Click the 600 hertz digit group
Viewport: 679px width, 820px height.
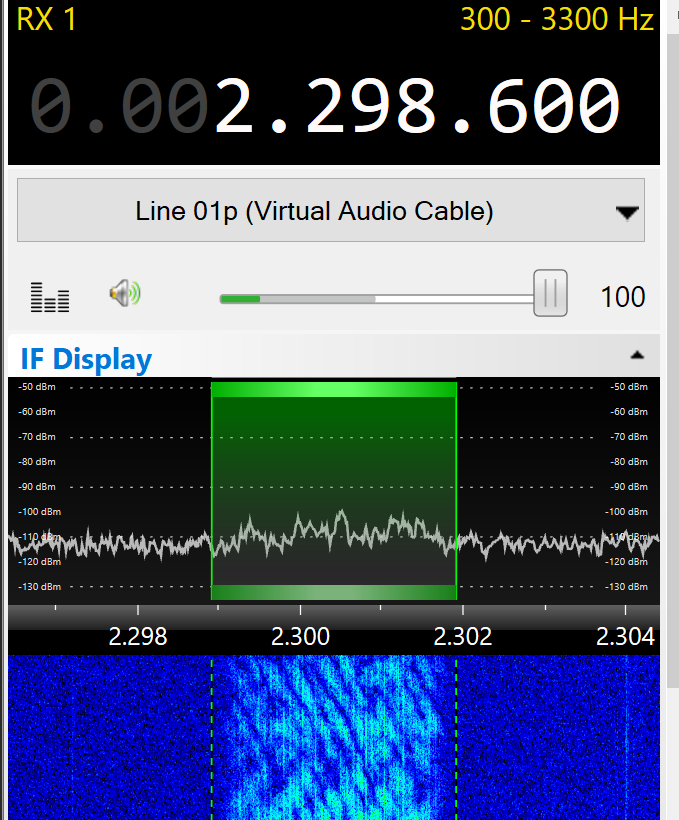click(554, 105)
